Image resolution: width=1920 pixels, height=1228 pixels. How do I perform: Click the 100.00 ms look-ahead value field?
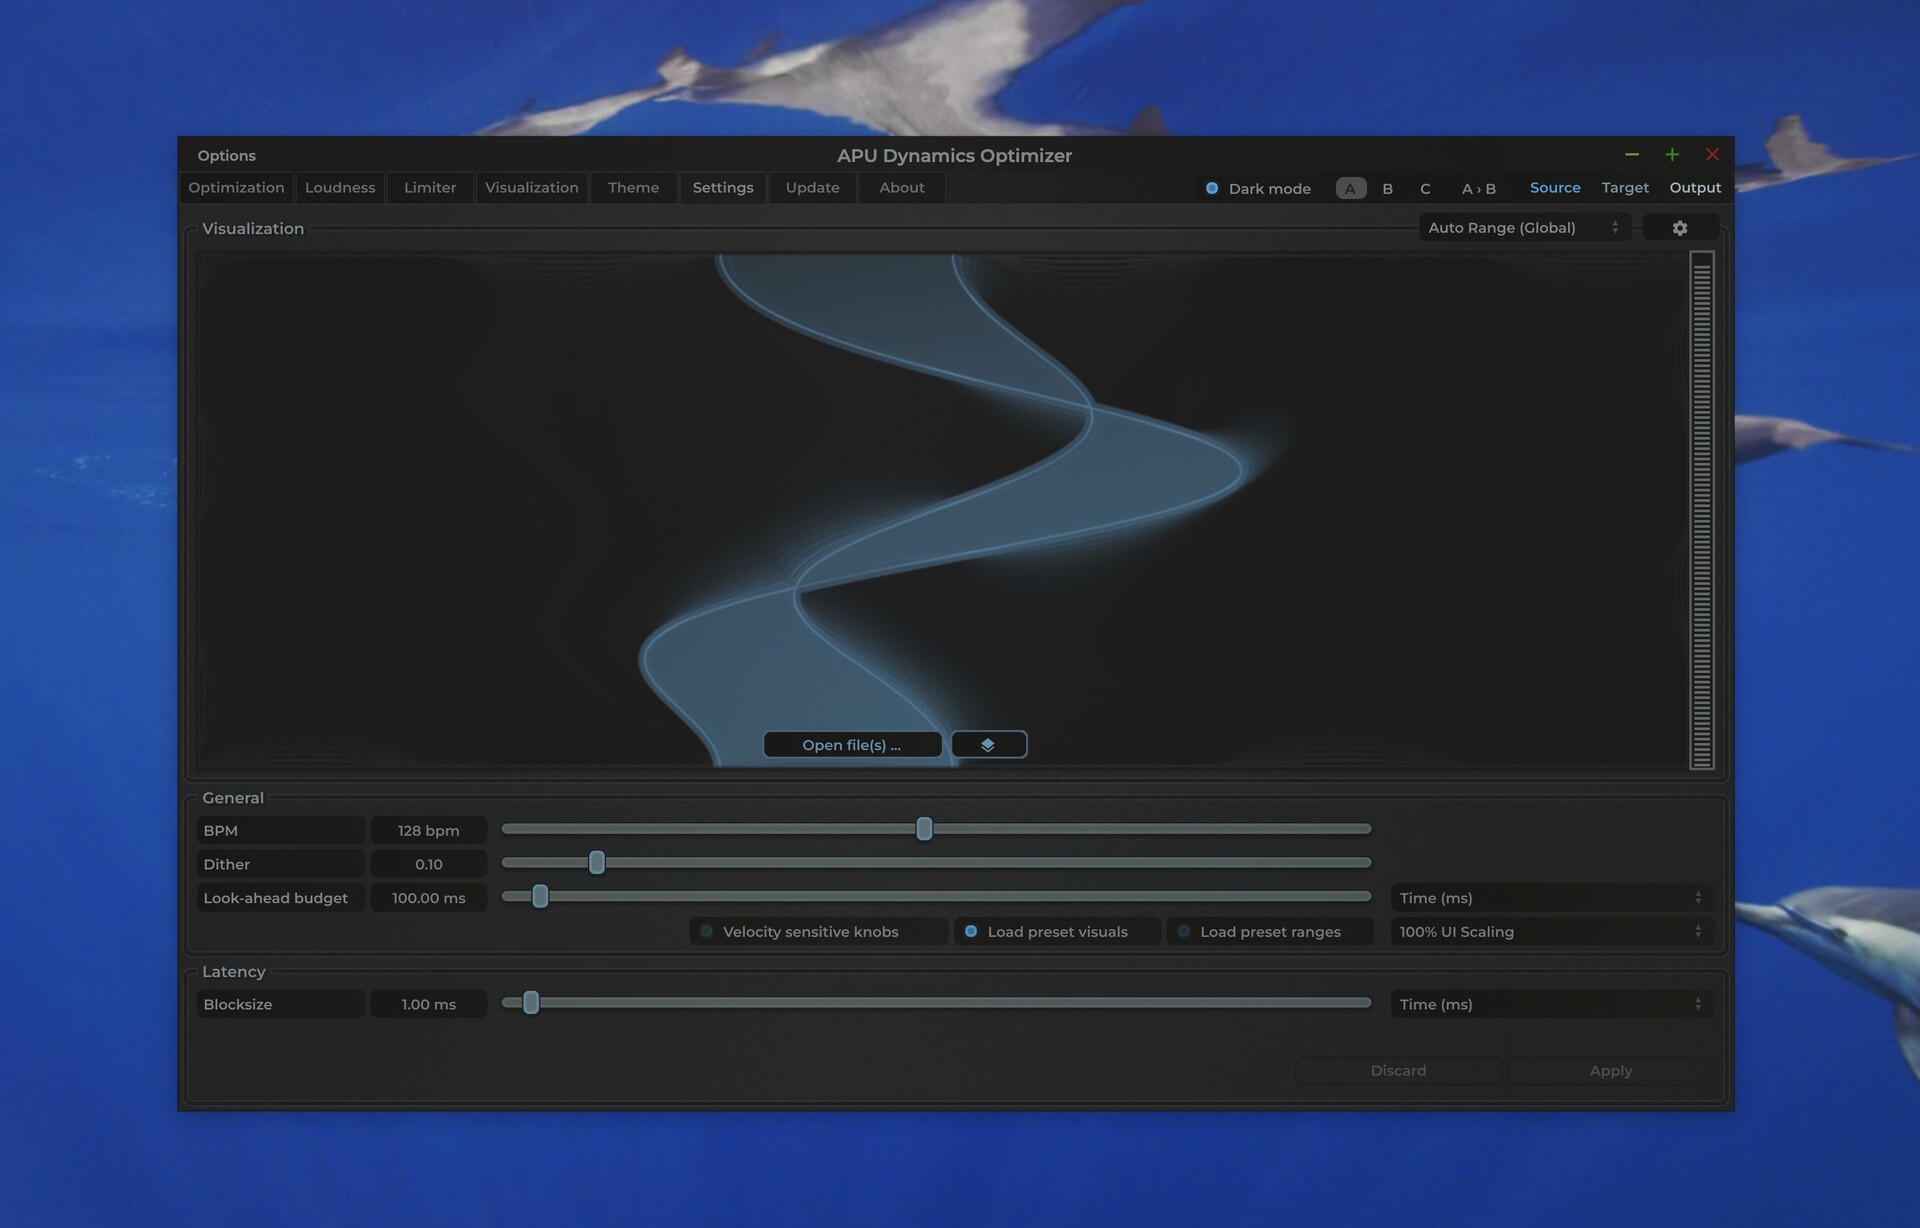pyautogui.click(x=429, y=898)
